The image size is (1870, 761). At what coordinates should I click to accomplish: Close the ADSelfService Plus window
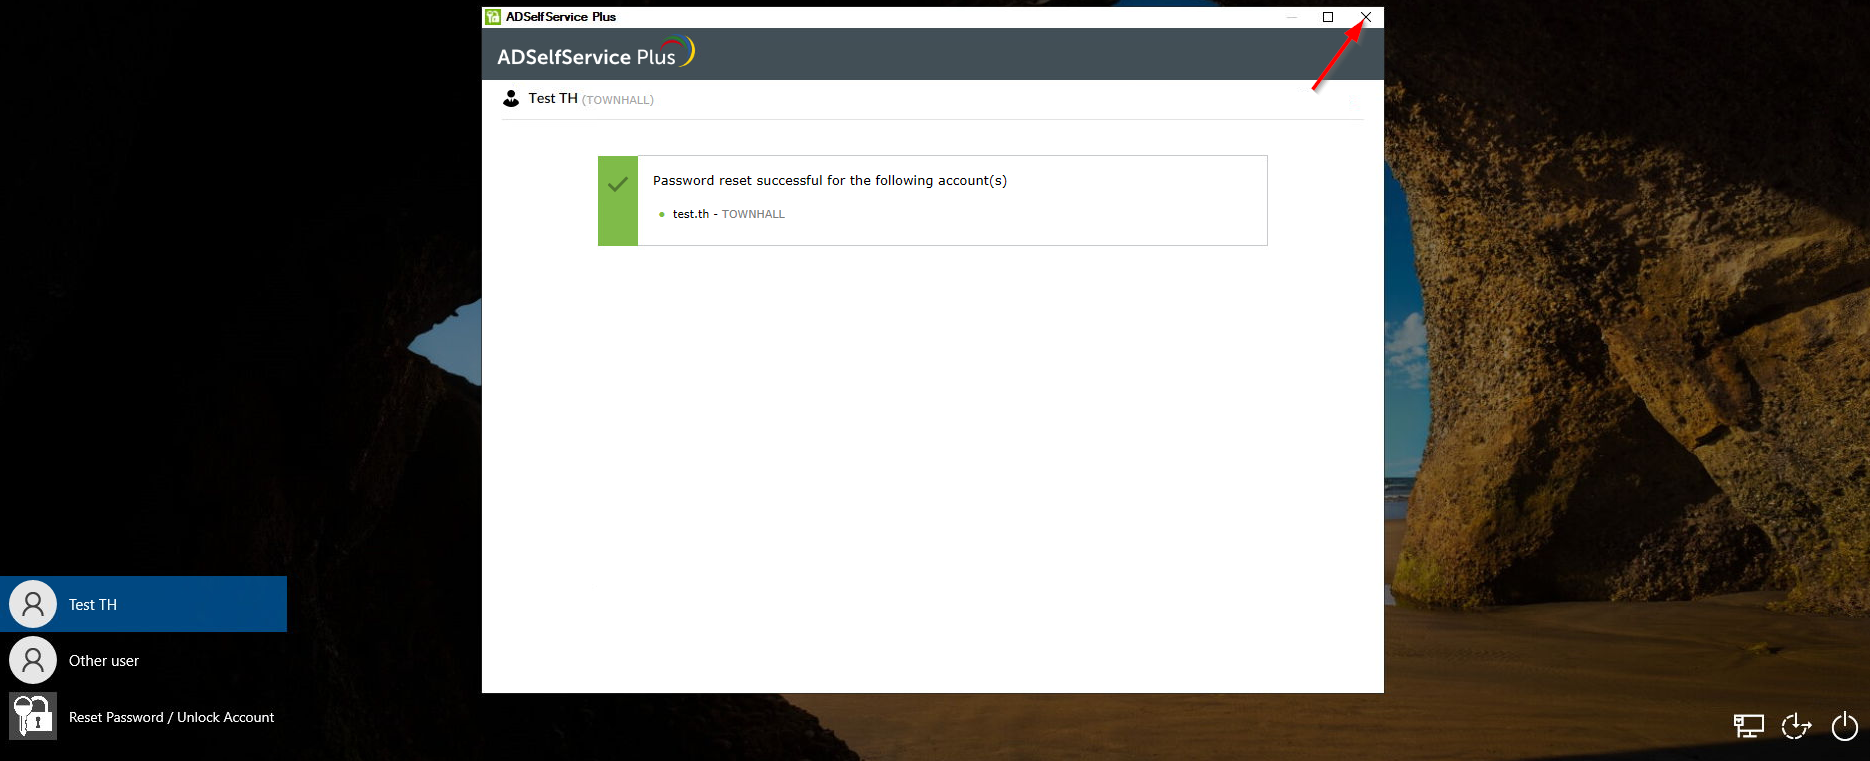[x=1366, y=17]
